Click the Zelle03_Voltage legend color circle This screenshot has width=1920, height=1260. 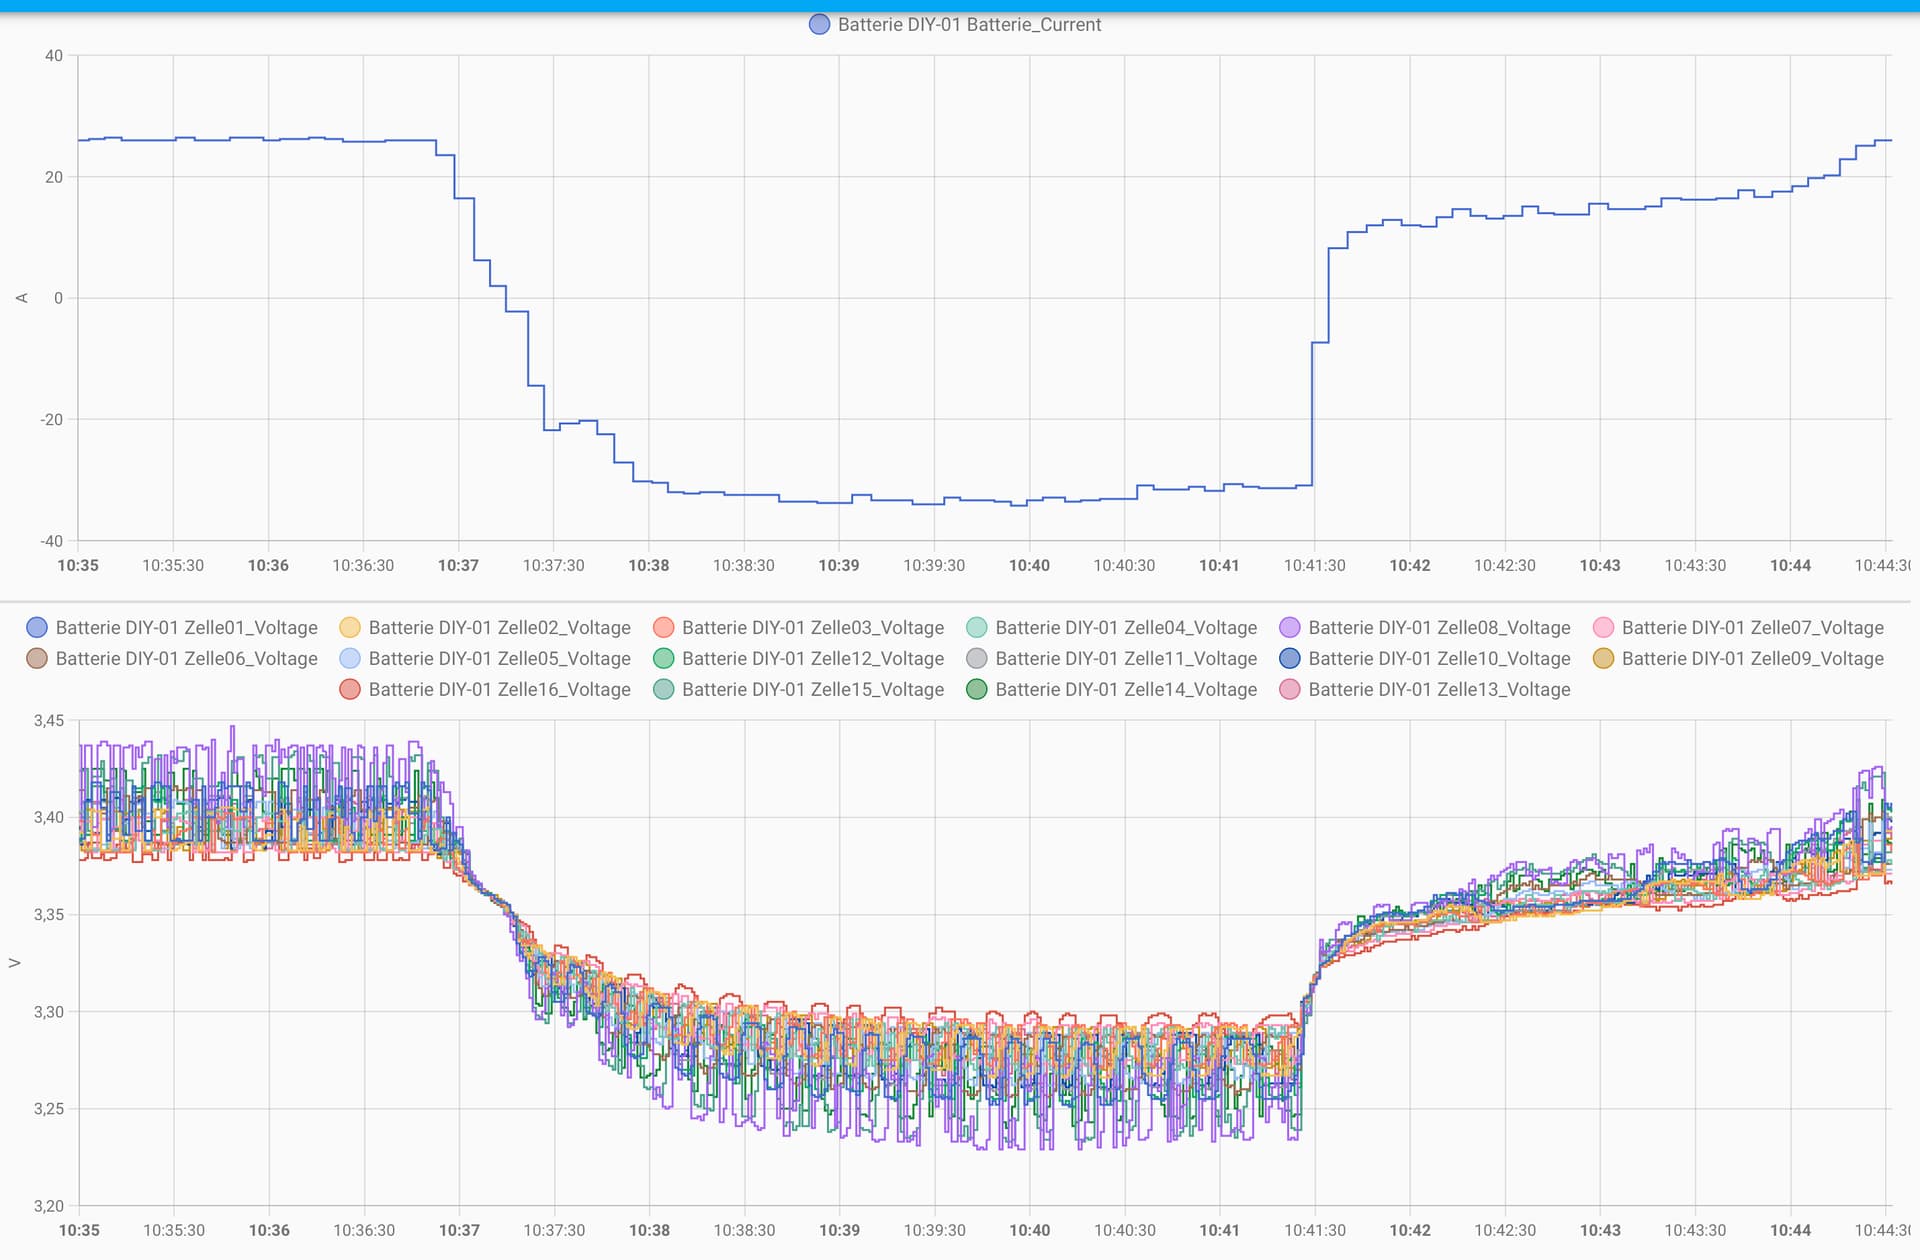click(x=663, y=628)
